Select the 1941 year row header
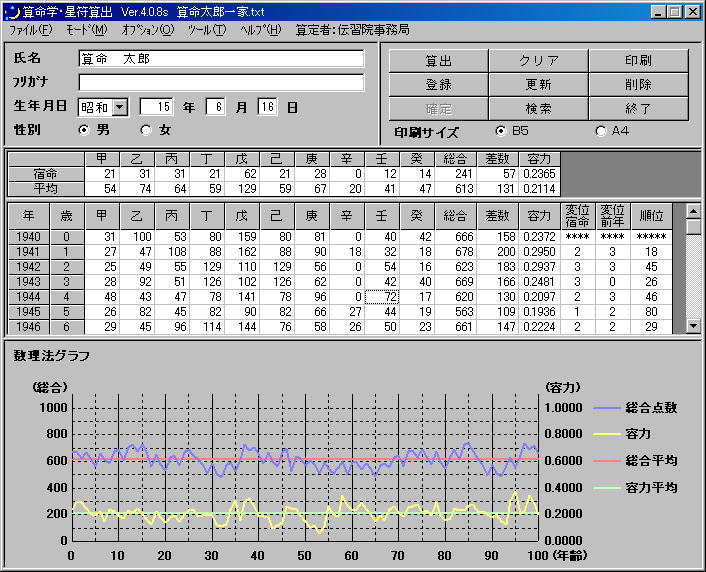 pos(28,252)
